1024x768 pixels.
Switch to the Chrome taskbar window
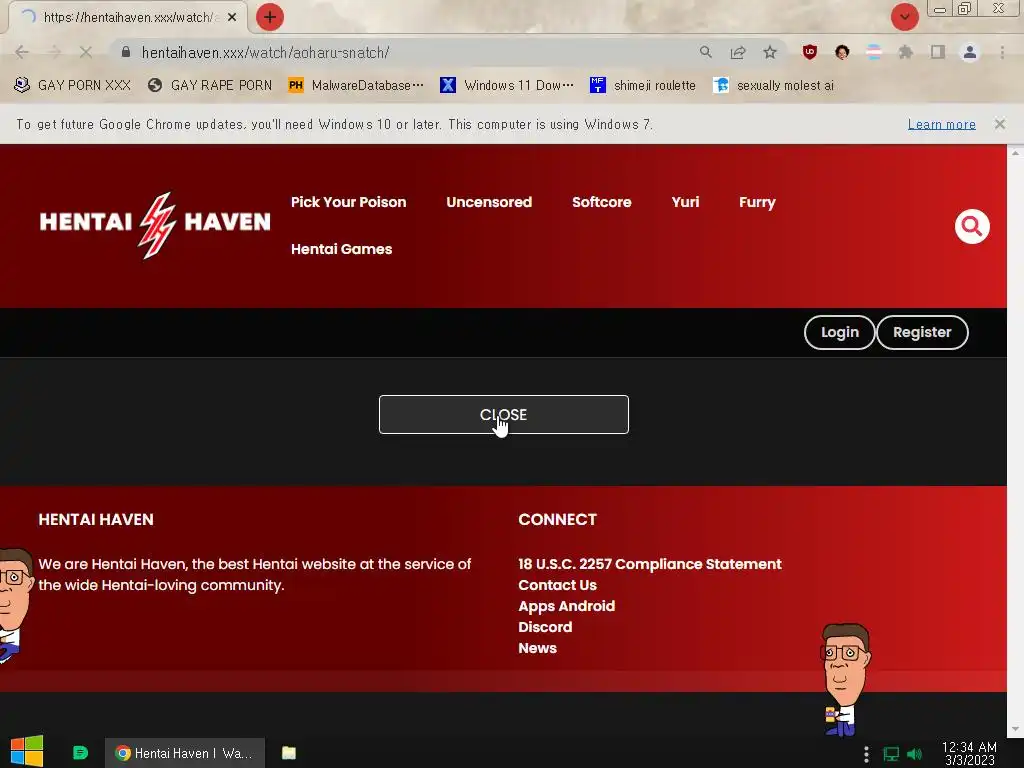185,753
